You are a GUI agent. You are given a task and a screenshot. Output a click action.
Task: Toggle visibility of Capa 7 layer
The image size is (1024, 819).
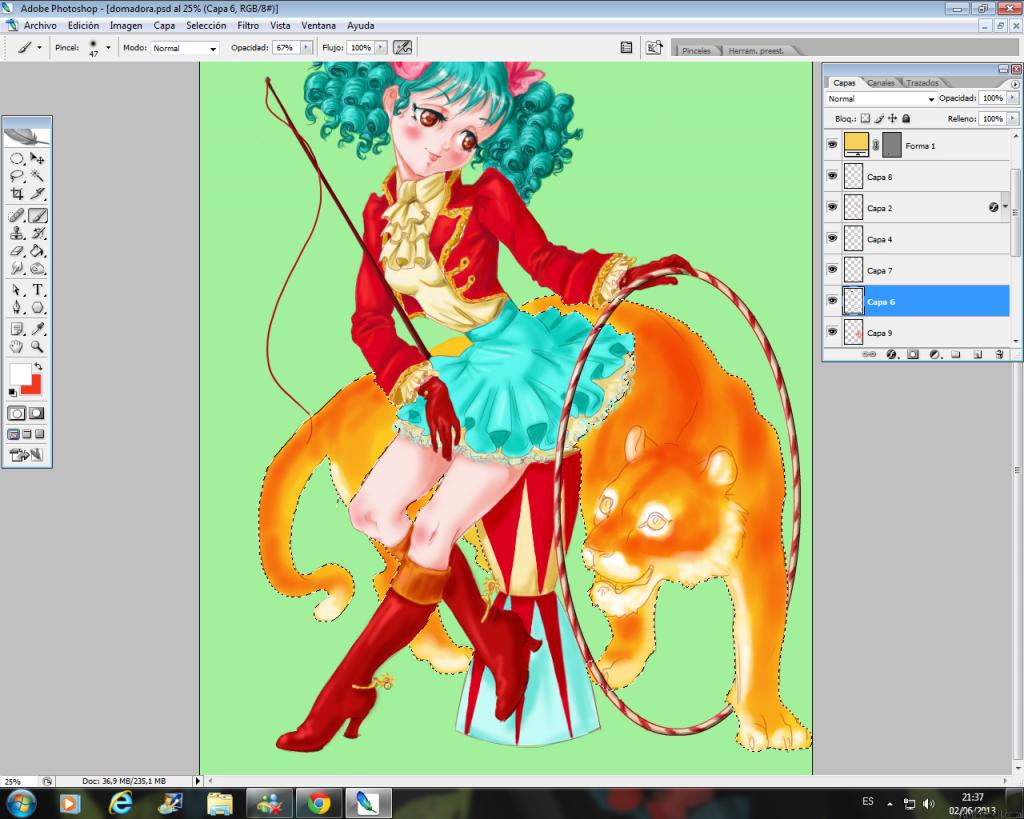pyautogui.click(x=832, y=269)
